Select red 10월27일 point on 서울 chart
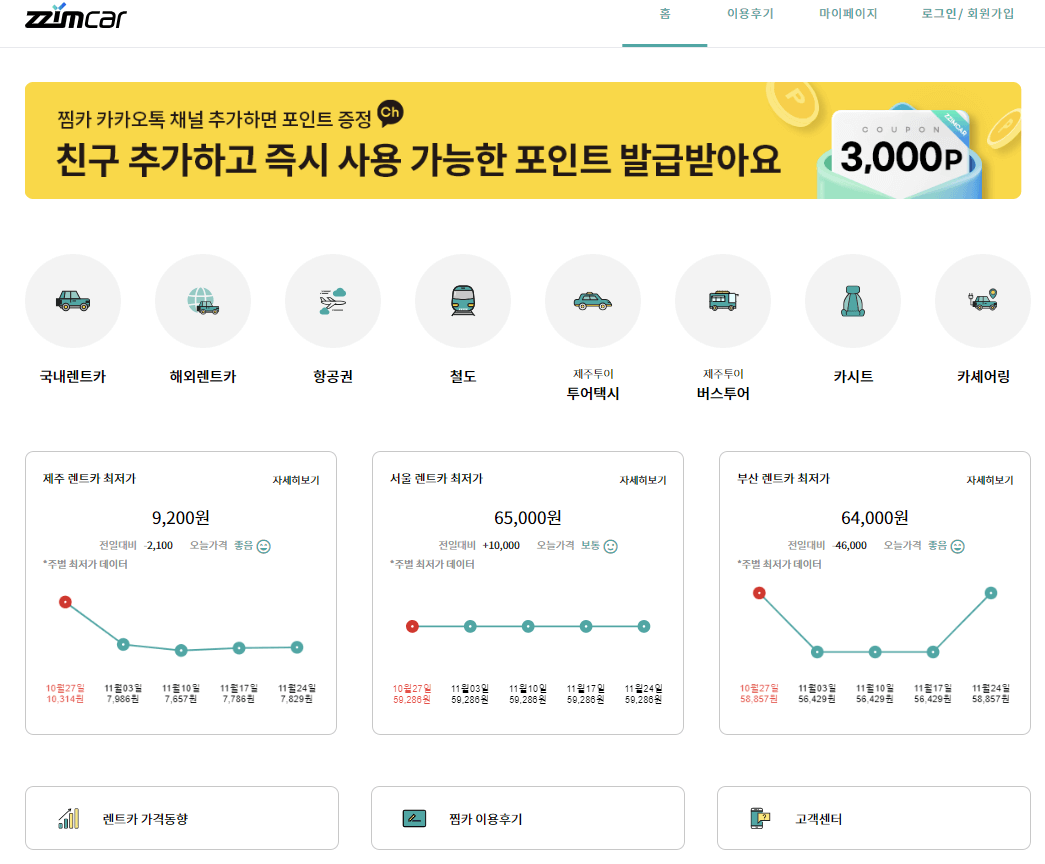 click(413, 626)
